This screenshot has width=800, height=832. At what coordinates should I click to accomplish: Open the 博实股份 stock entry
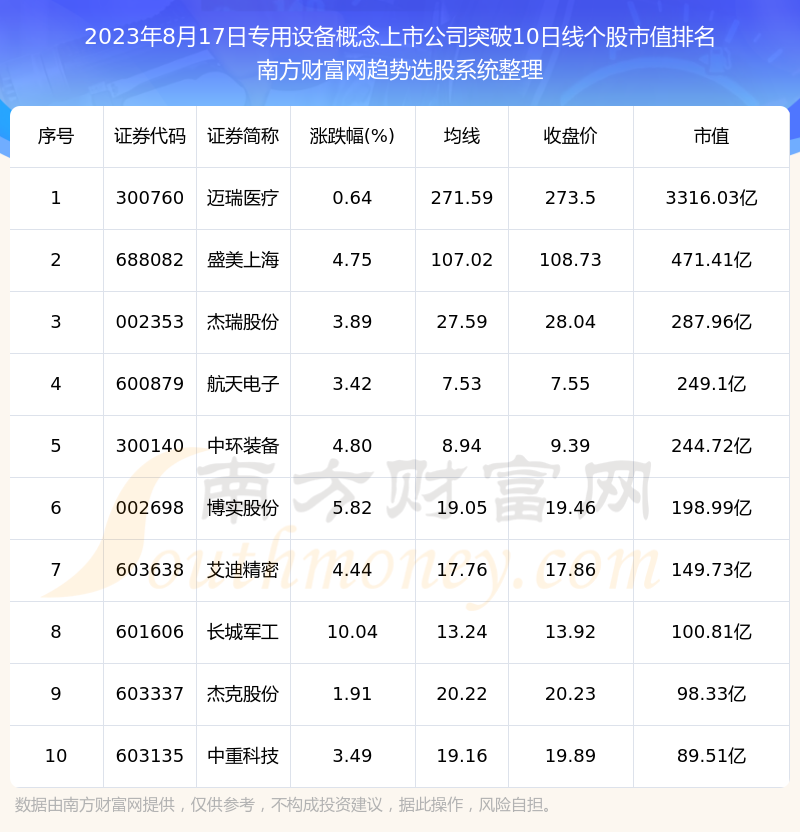tap(243, 508)
